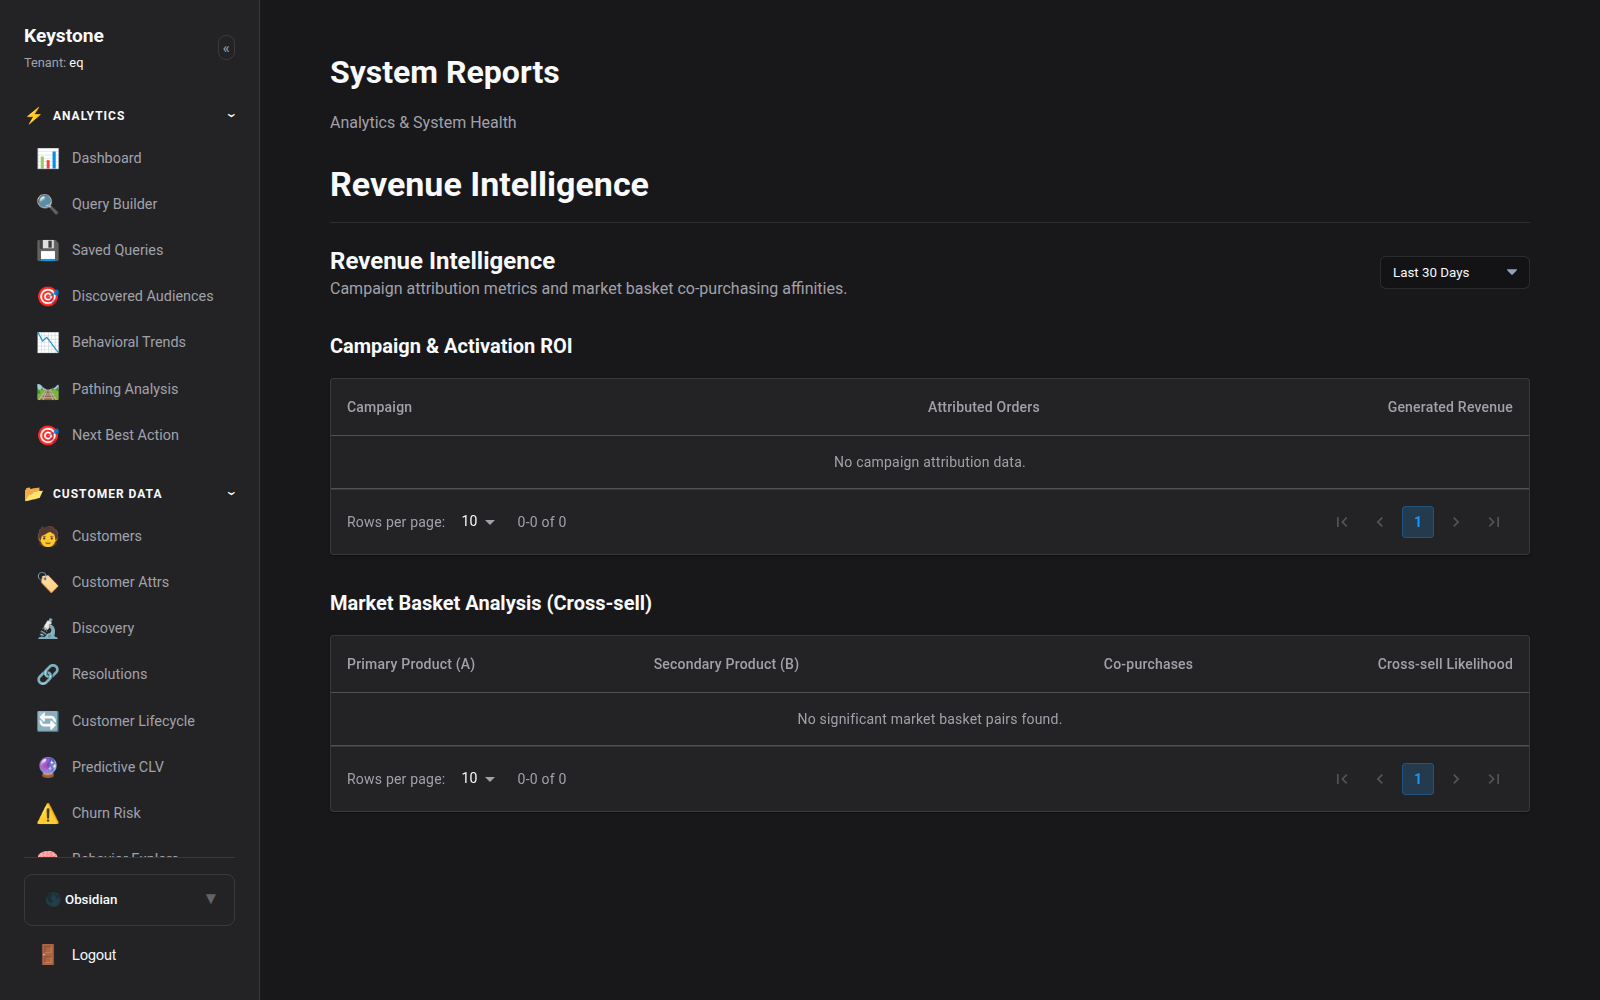Click the Customers person icon

(x=48, y=536)
